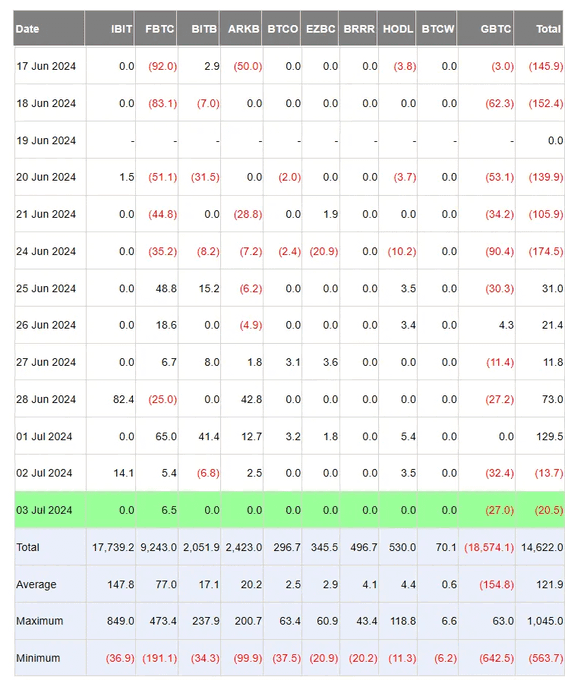Click the 19 Jun 2024 date cell
Image resolution: width=565 pixels, height=680 pixels.
pyautogui.click(x=46, y=141)
